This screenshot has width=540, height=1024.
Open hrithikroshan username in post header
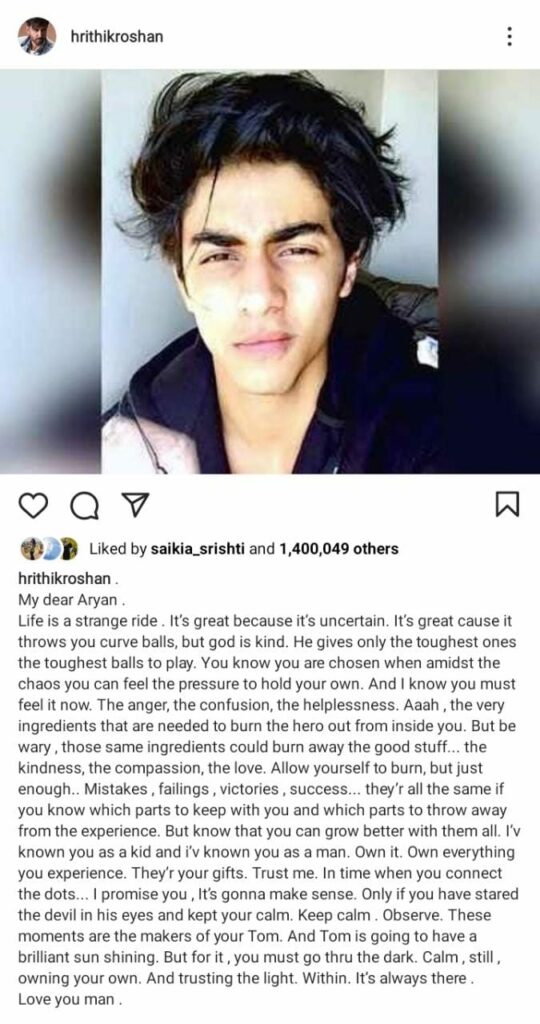tap(117, 37)
